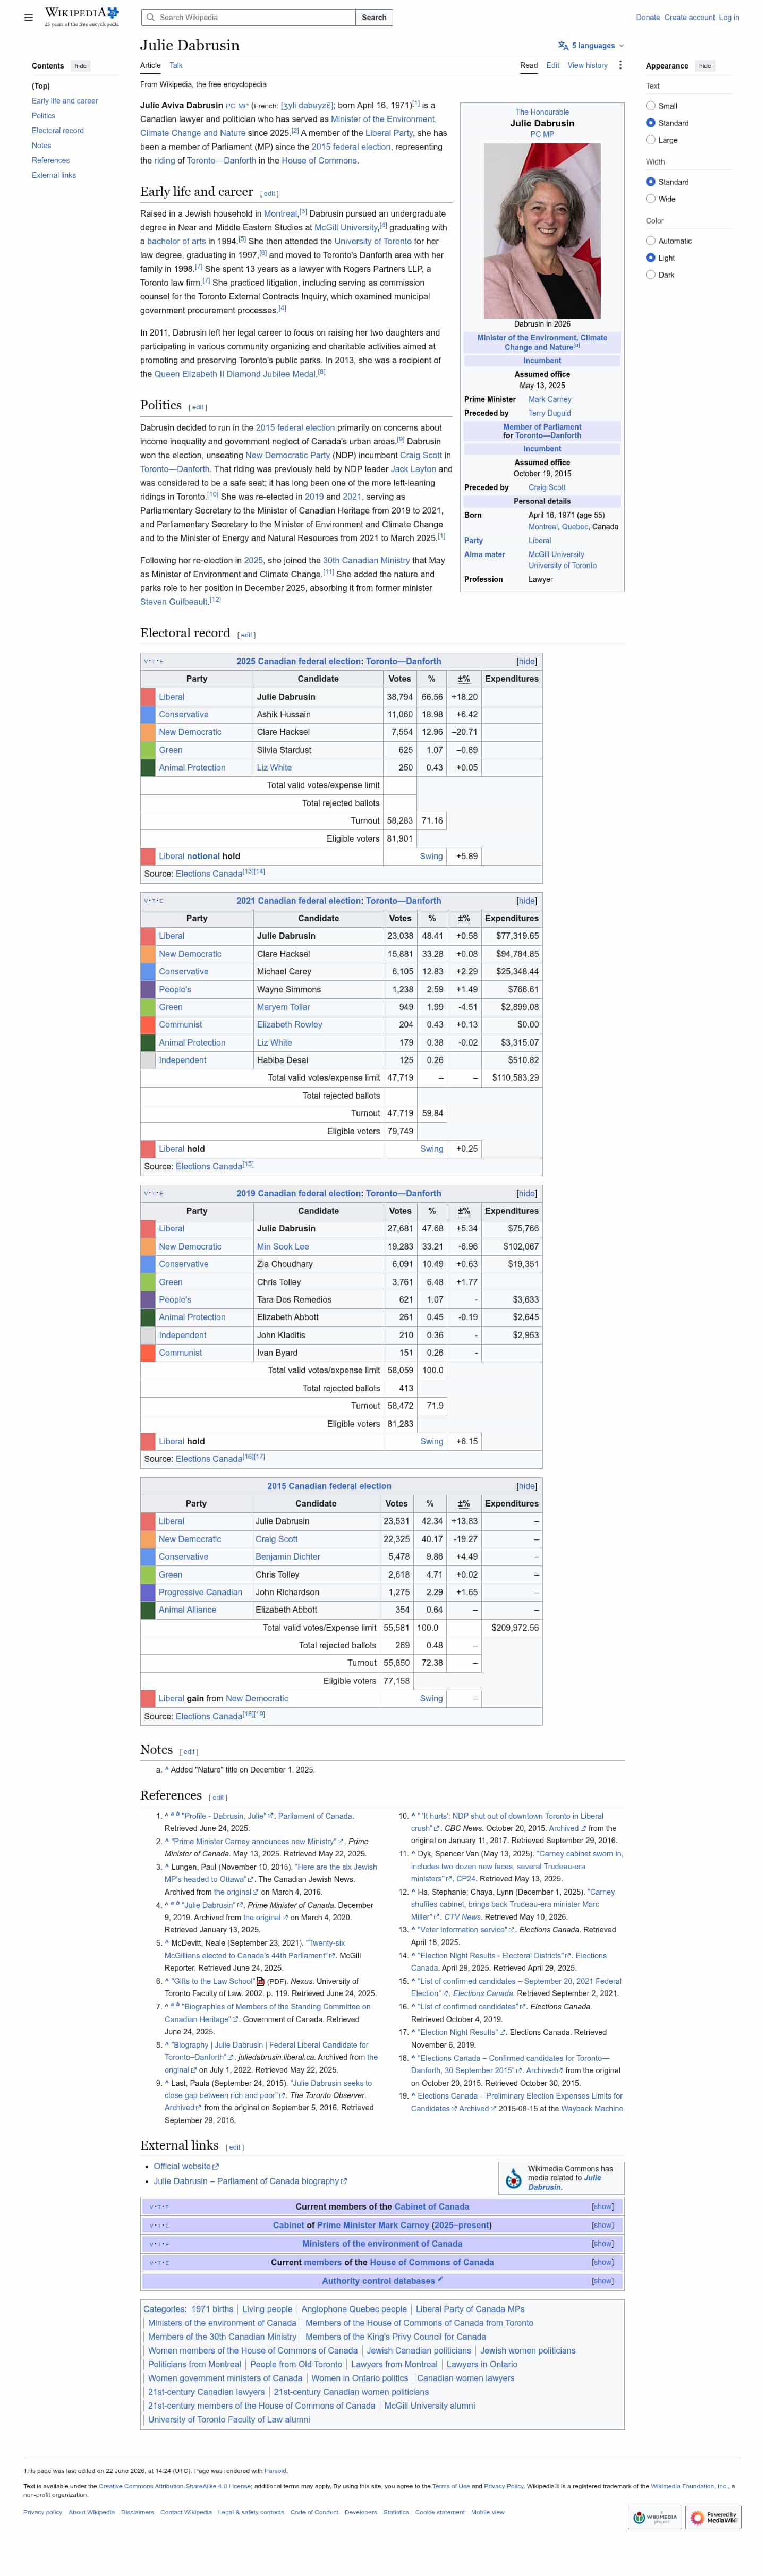765x2576 pixels.
Task: Open the hamburger main menu icon
Action: point(28,17)
